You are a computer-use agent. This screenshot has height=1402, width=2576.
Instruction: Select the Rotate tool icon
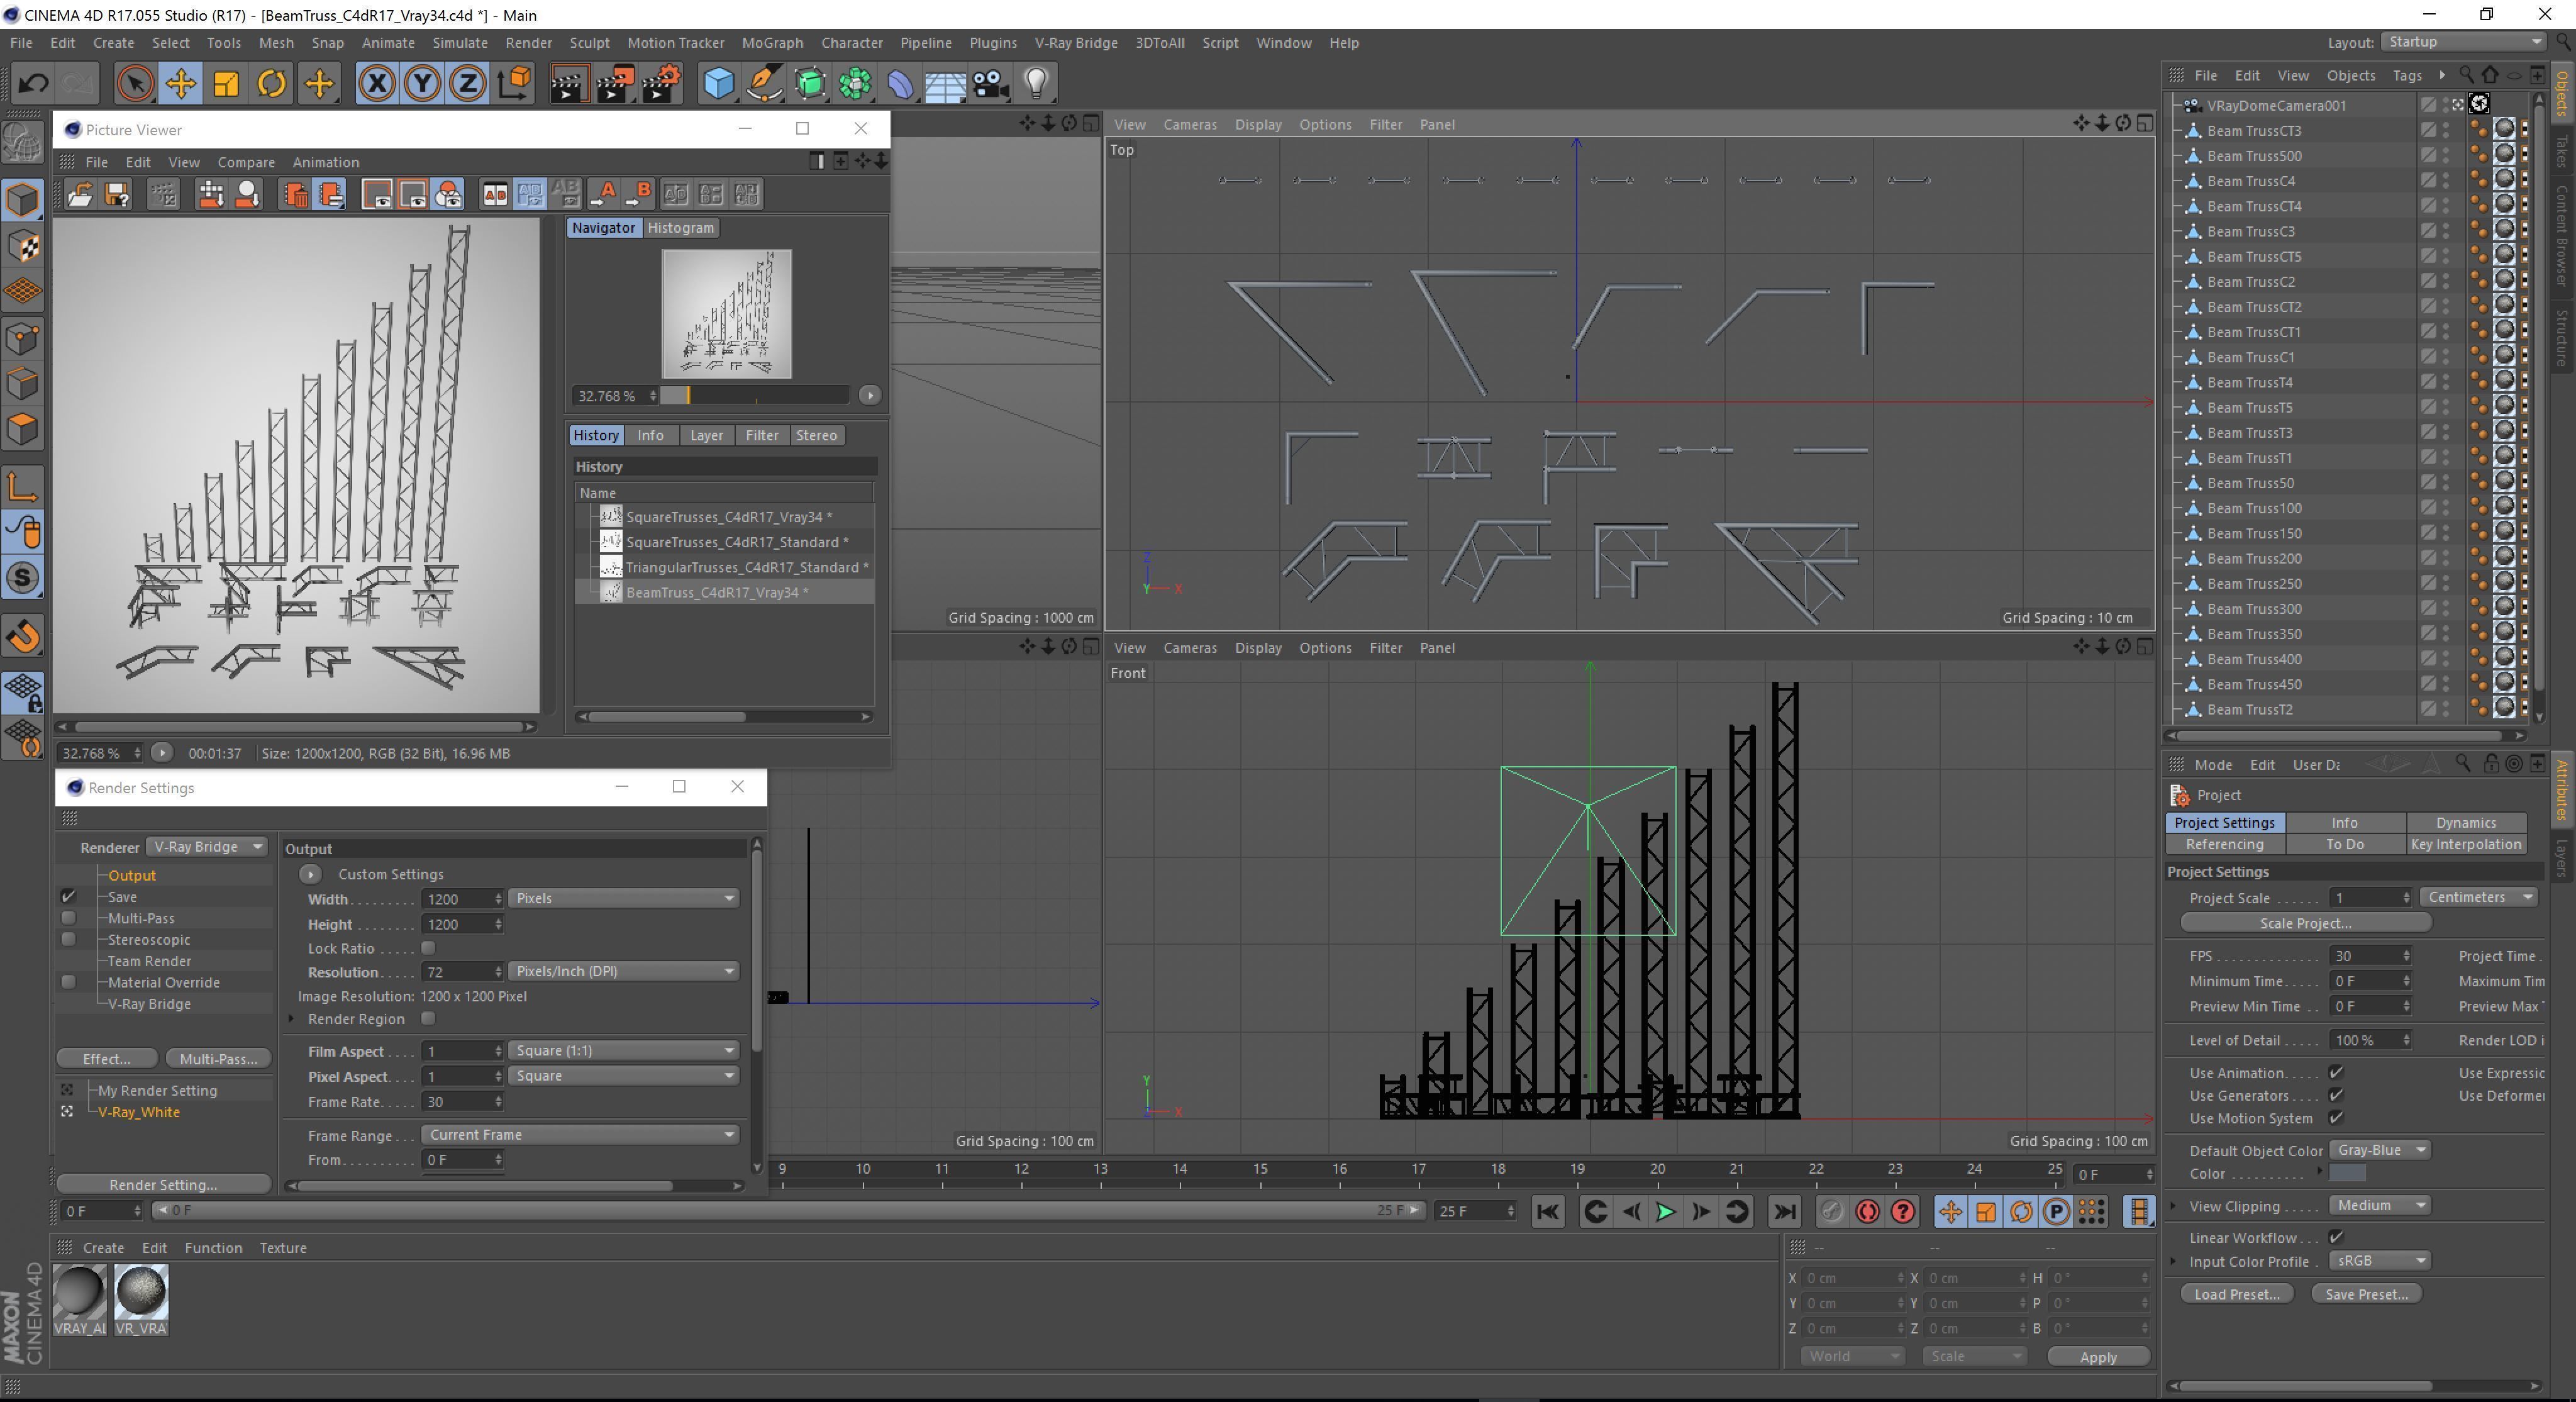click(272, 84)
